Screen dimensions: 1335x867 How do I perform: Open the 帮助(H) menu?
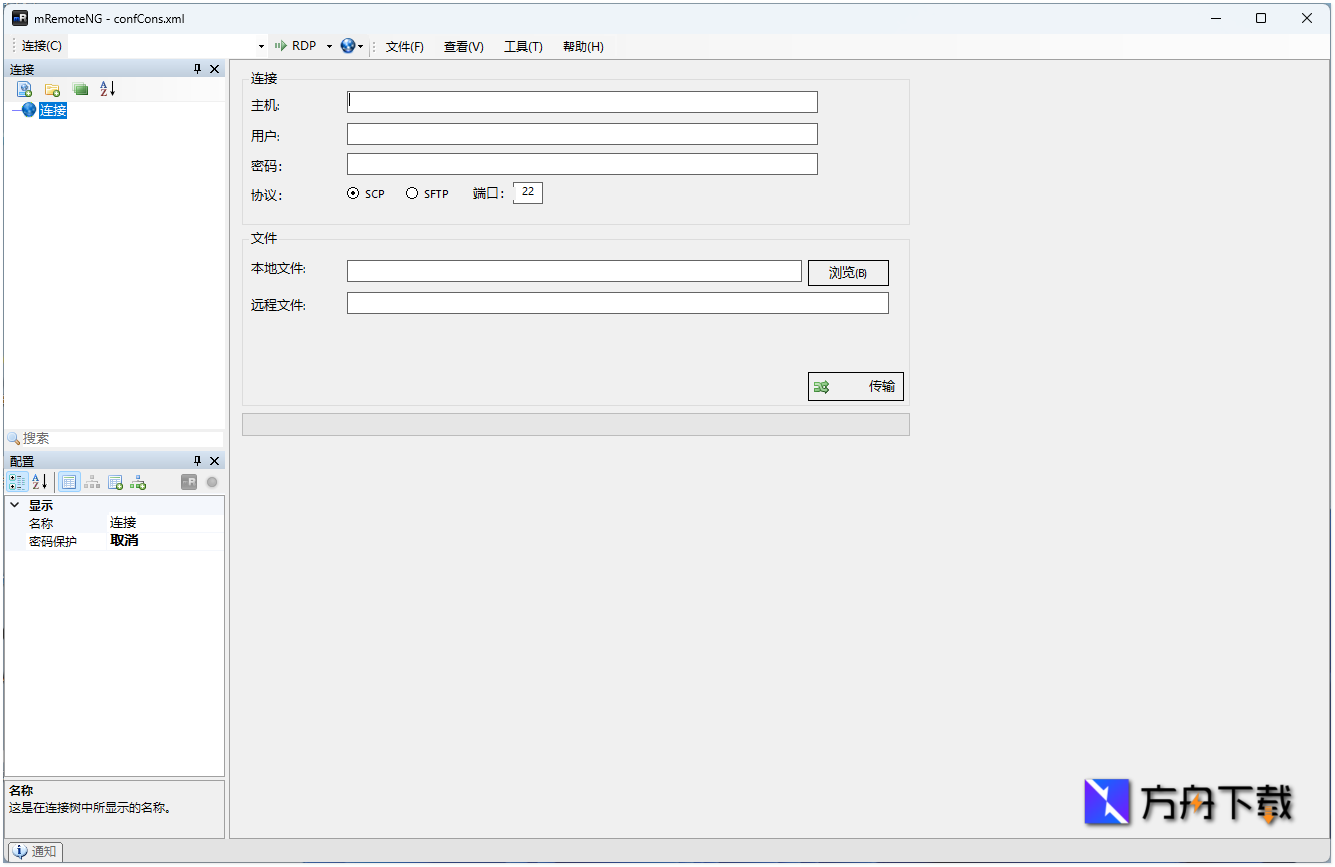583,46
